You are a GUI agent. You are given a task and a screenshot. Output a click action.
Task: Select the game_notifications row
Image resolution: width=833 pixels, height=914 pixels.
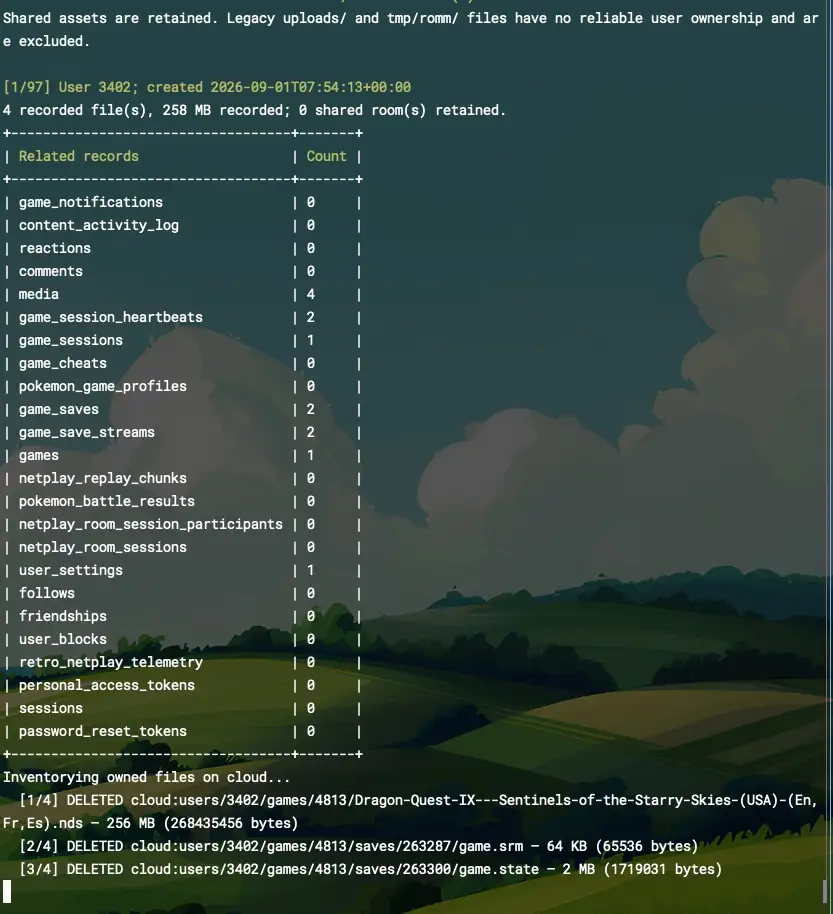click(182, 202)
